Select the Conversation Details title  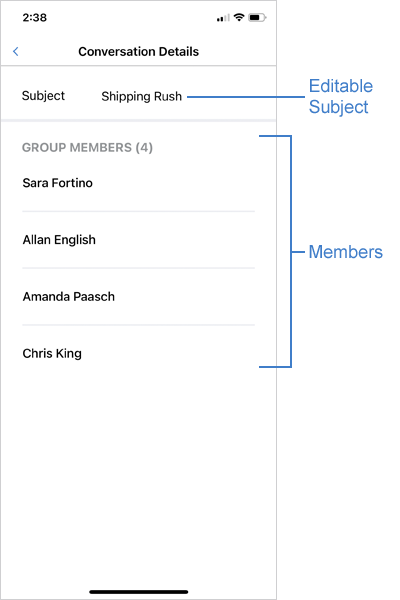point(139,51)
